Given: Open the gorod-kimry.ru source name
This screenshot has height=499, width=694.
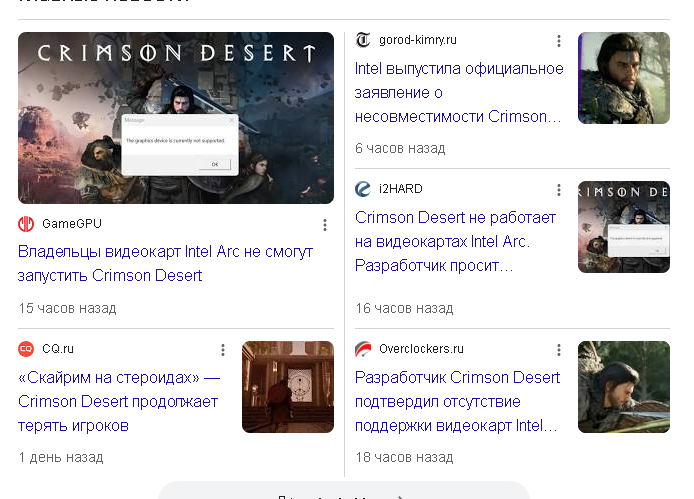Looking at the screenshot, I should 418,40.
